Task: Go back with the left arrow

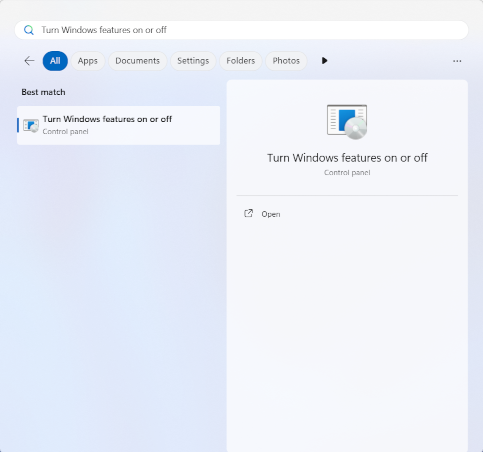Action: (x=29, y=61)
